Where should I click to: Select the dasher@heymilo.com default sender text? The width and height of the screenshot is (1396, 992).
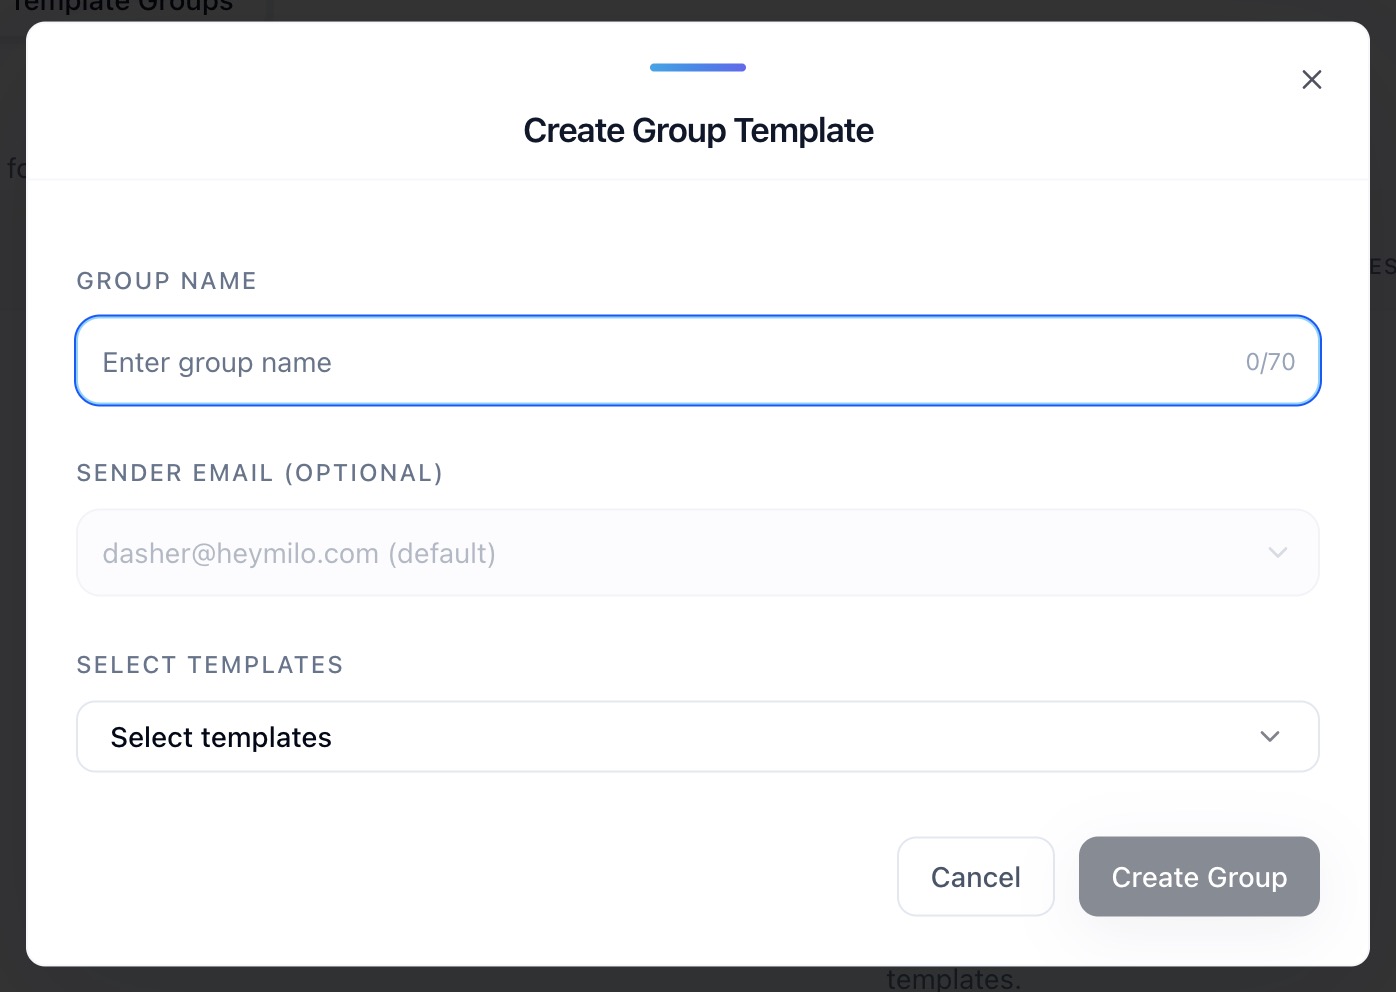(x=299, y=554)
